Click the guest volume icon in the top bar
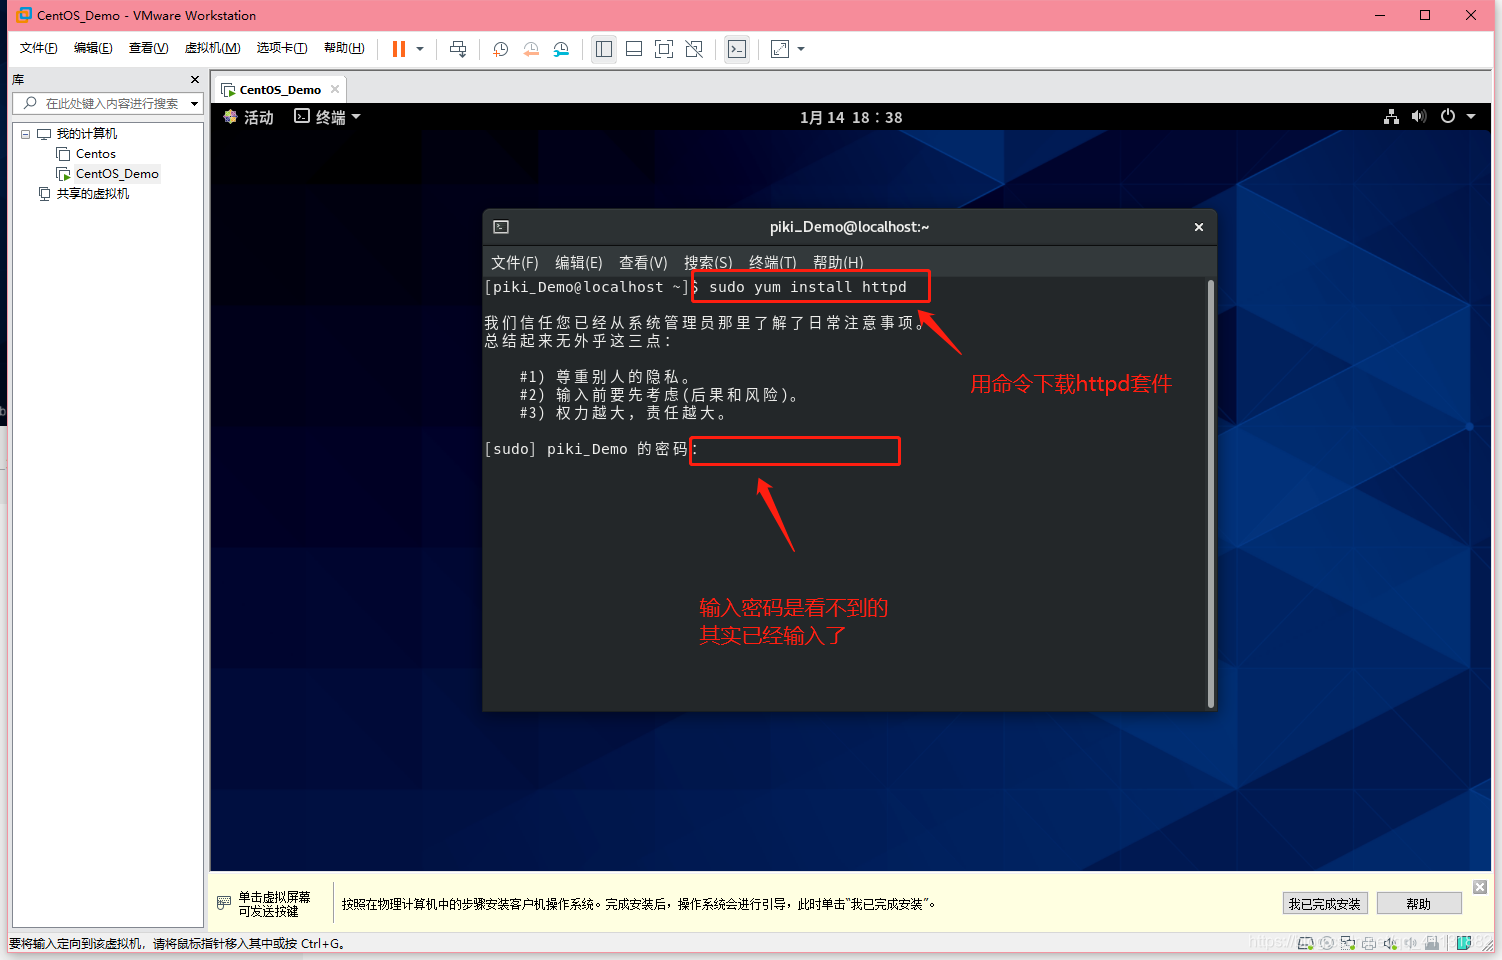 pos(1419,117)
